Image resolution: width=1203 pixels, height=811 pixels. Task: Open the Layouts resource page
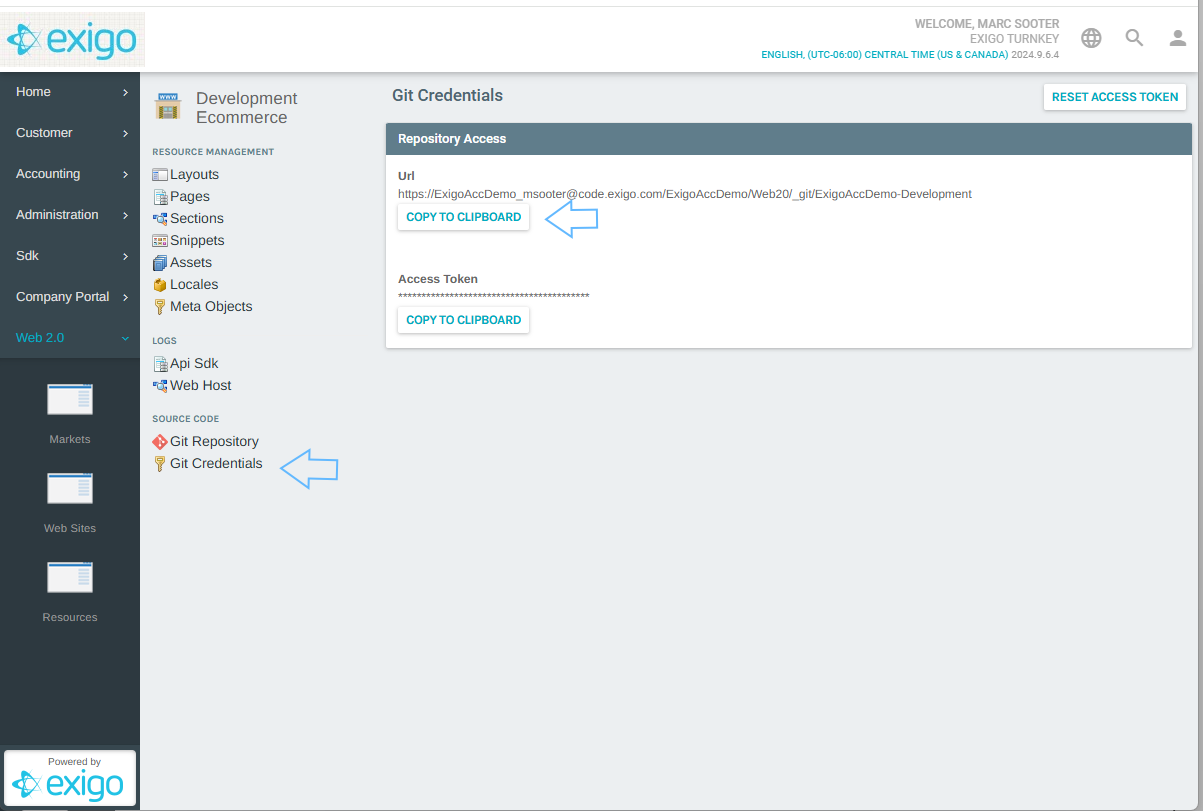(193, 174)
